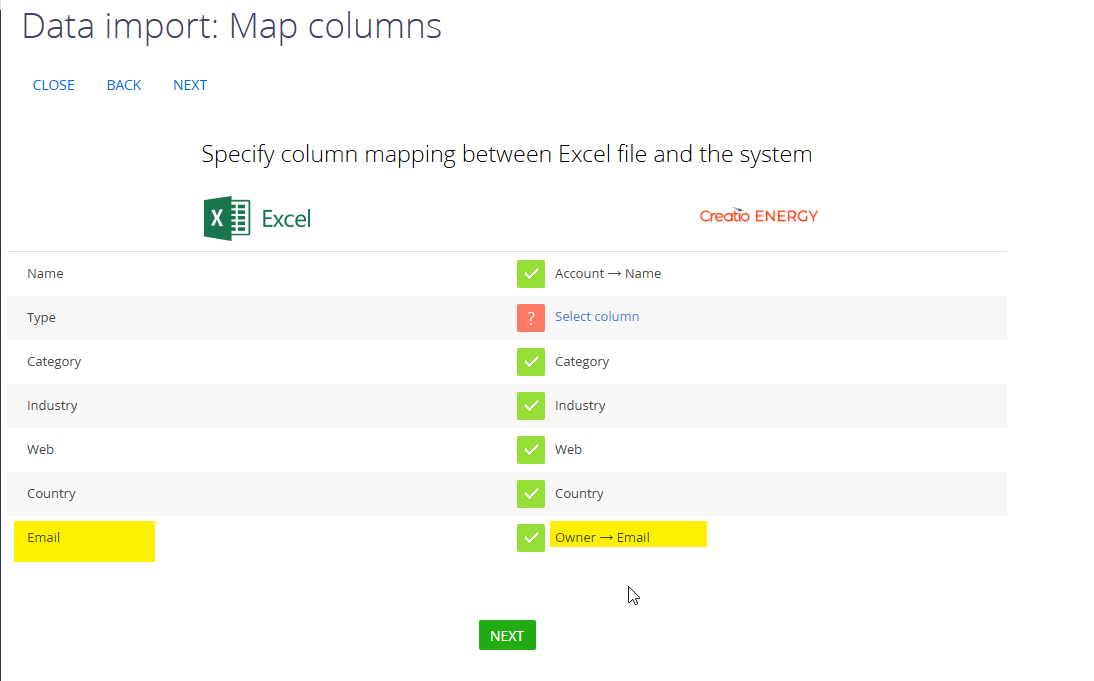Click the Excel column Country
Viewport: 1094px width, 681px height.
pyautogui.click(x=51, y=493)
